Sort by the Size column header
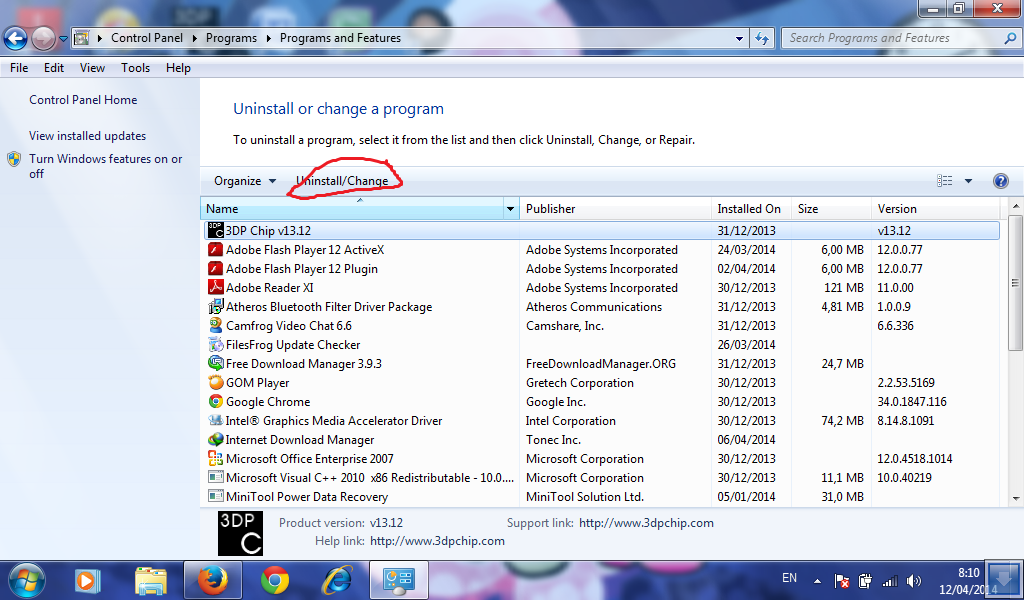Screen dimensions: 1024x600 tap(831, 209)
